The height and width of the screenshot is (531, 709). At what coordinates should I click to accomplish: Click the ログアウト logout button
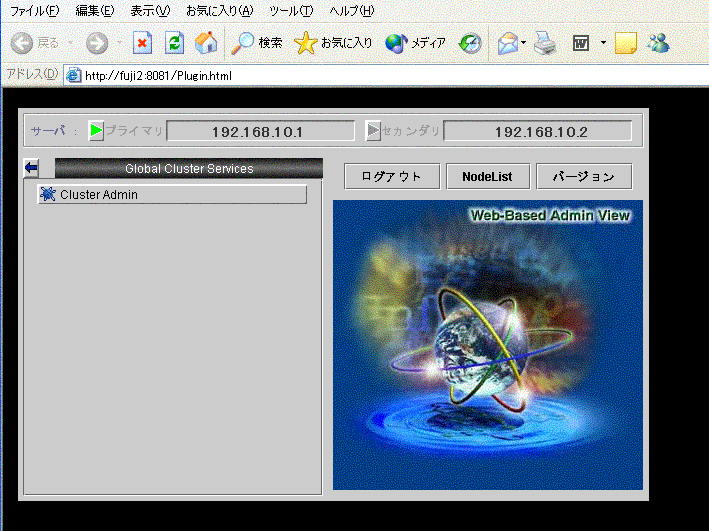pos(392,176)
